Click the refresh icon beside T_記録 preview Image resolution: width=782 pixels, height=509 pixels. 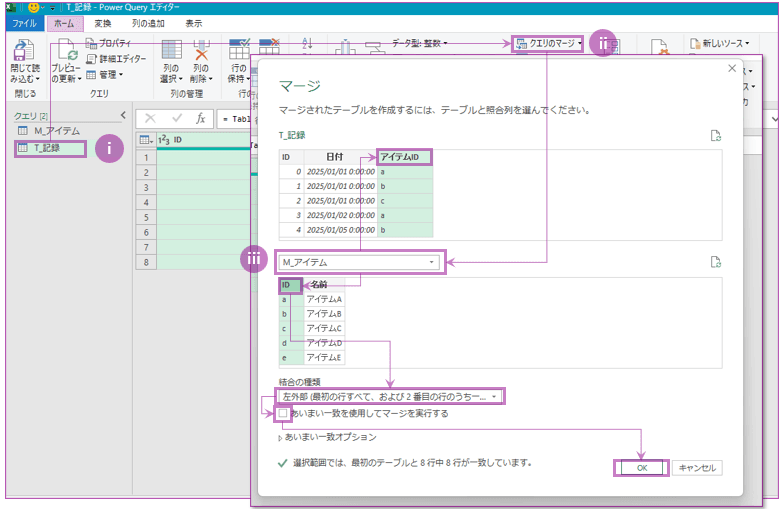[715, 136]
